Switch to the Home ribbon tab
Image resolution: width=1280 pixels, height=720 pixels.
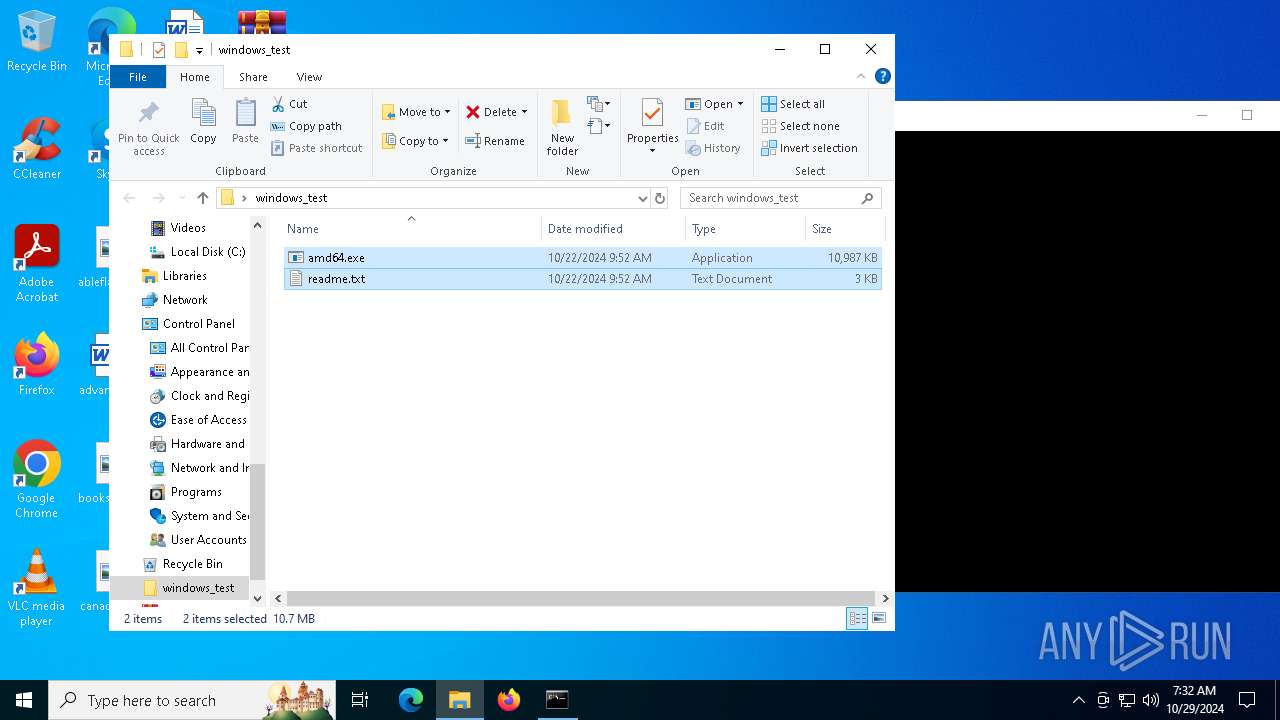(x=195, y=77)
